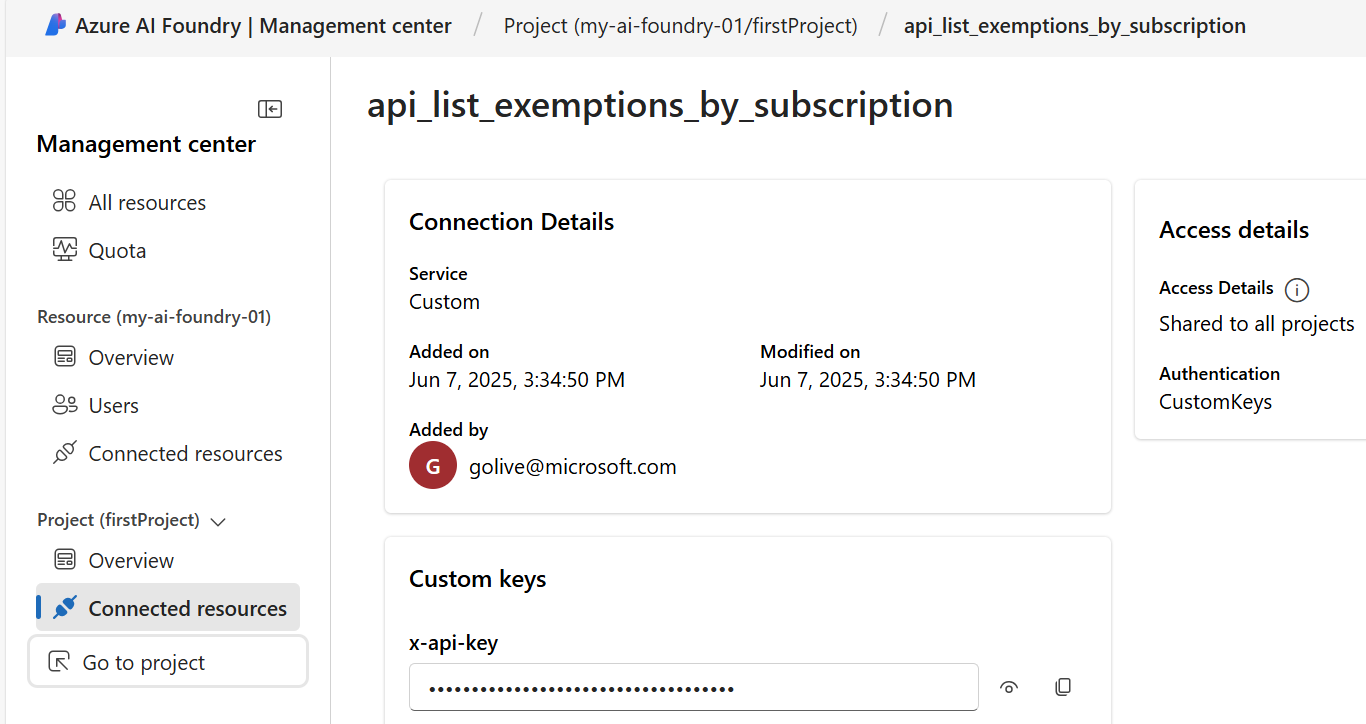The height and width of the screenshot is (724, 1366).
Task: Click the Custom keys card heading
Action: [x=478, y=579]
